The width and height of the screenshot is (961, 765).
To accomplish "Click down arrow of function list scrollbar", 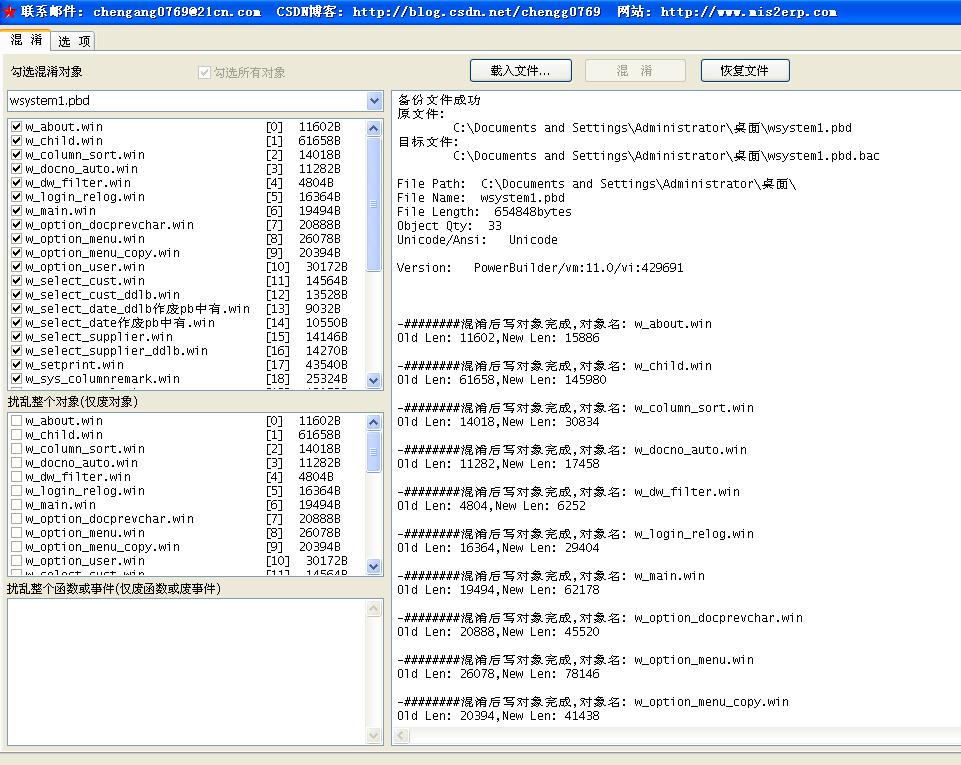I will (373, 735).
